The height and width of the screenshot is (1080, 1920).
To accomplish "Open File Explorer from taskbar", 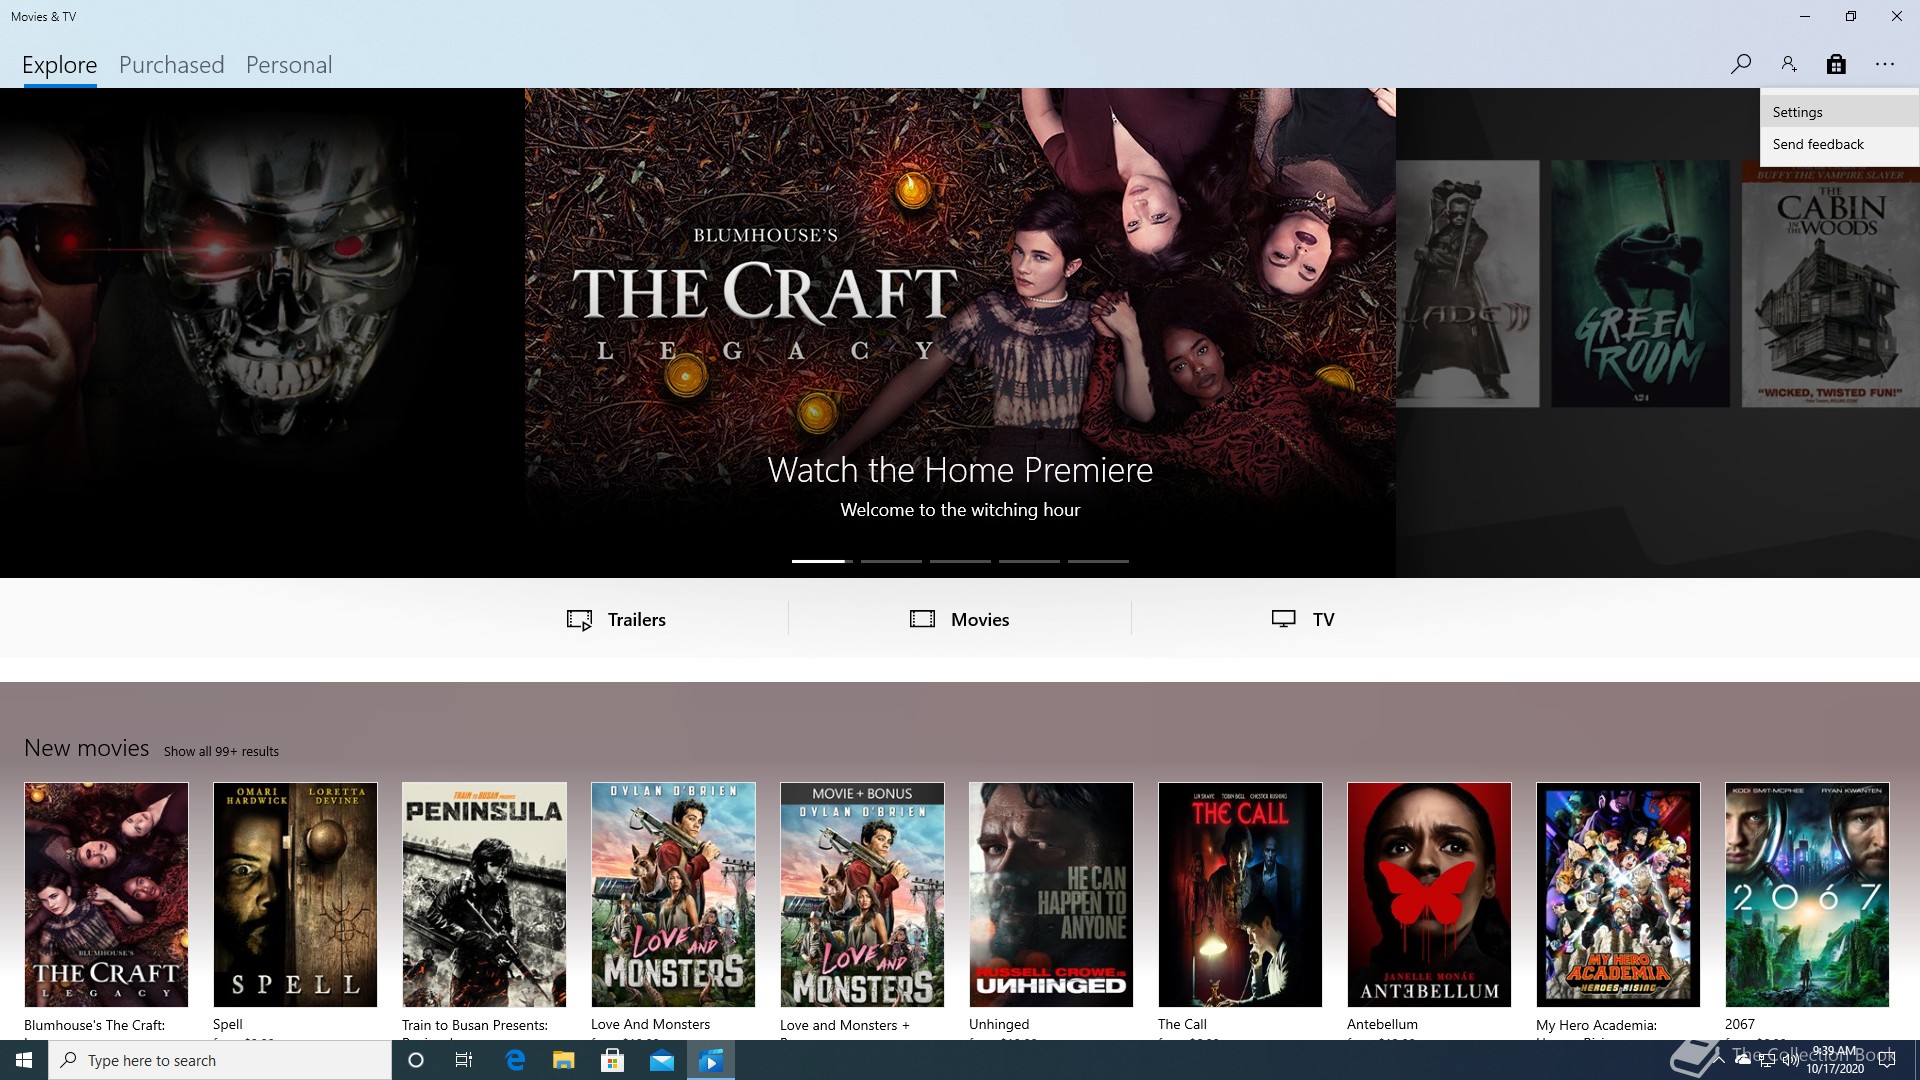I will [x=564, y=1060].
